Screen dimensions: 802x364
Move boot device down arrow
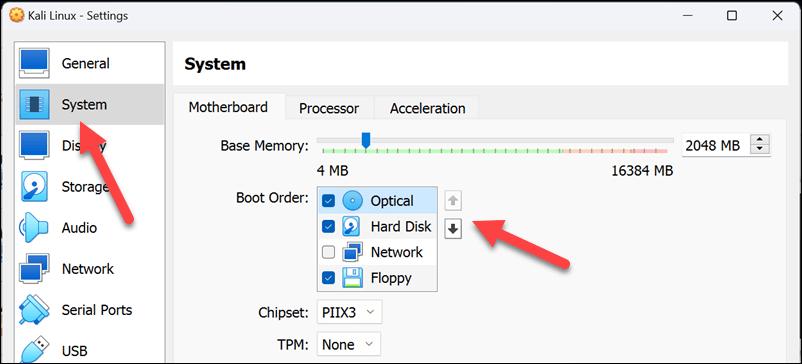[453, 230]
